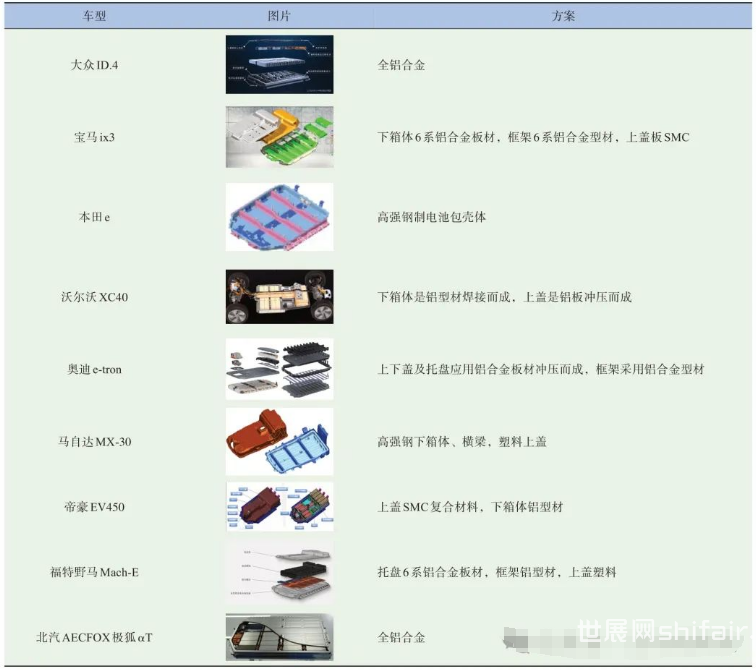Open the 福特野马 Mach-E layered battery image
The image size is (756, 670).
[x=279, y=572]
